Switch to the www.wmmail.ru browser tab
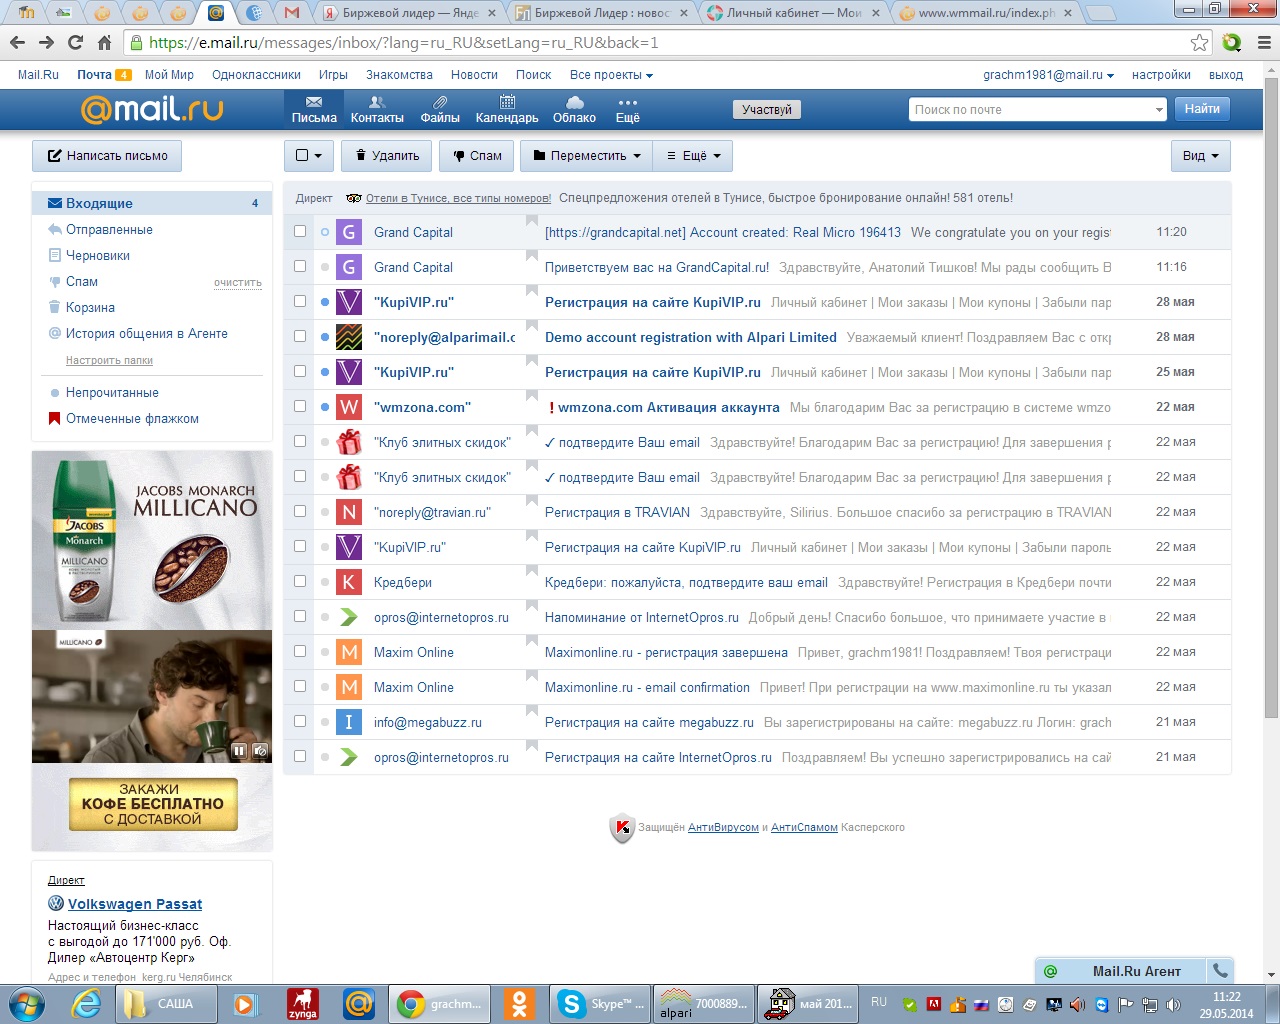Image resolution: width=1280 pixels, height=1024 pixels. 987,13
